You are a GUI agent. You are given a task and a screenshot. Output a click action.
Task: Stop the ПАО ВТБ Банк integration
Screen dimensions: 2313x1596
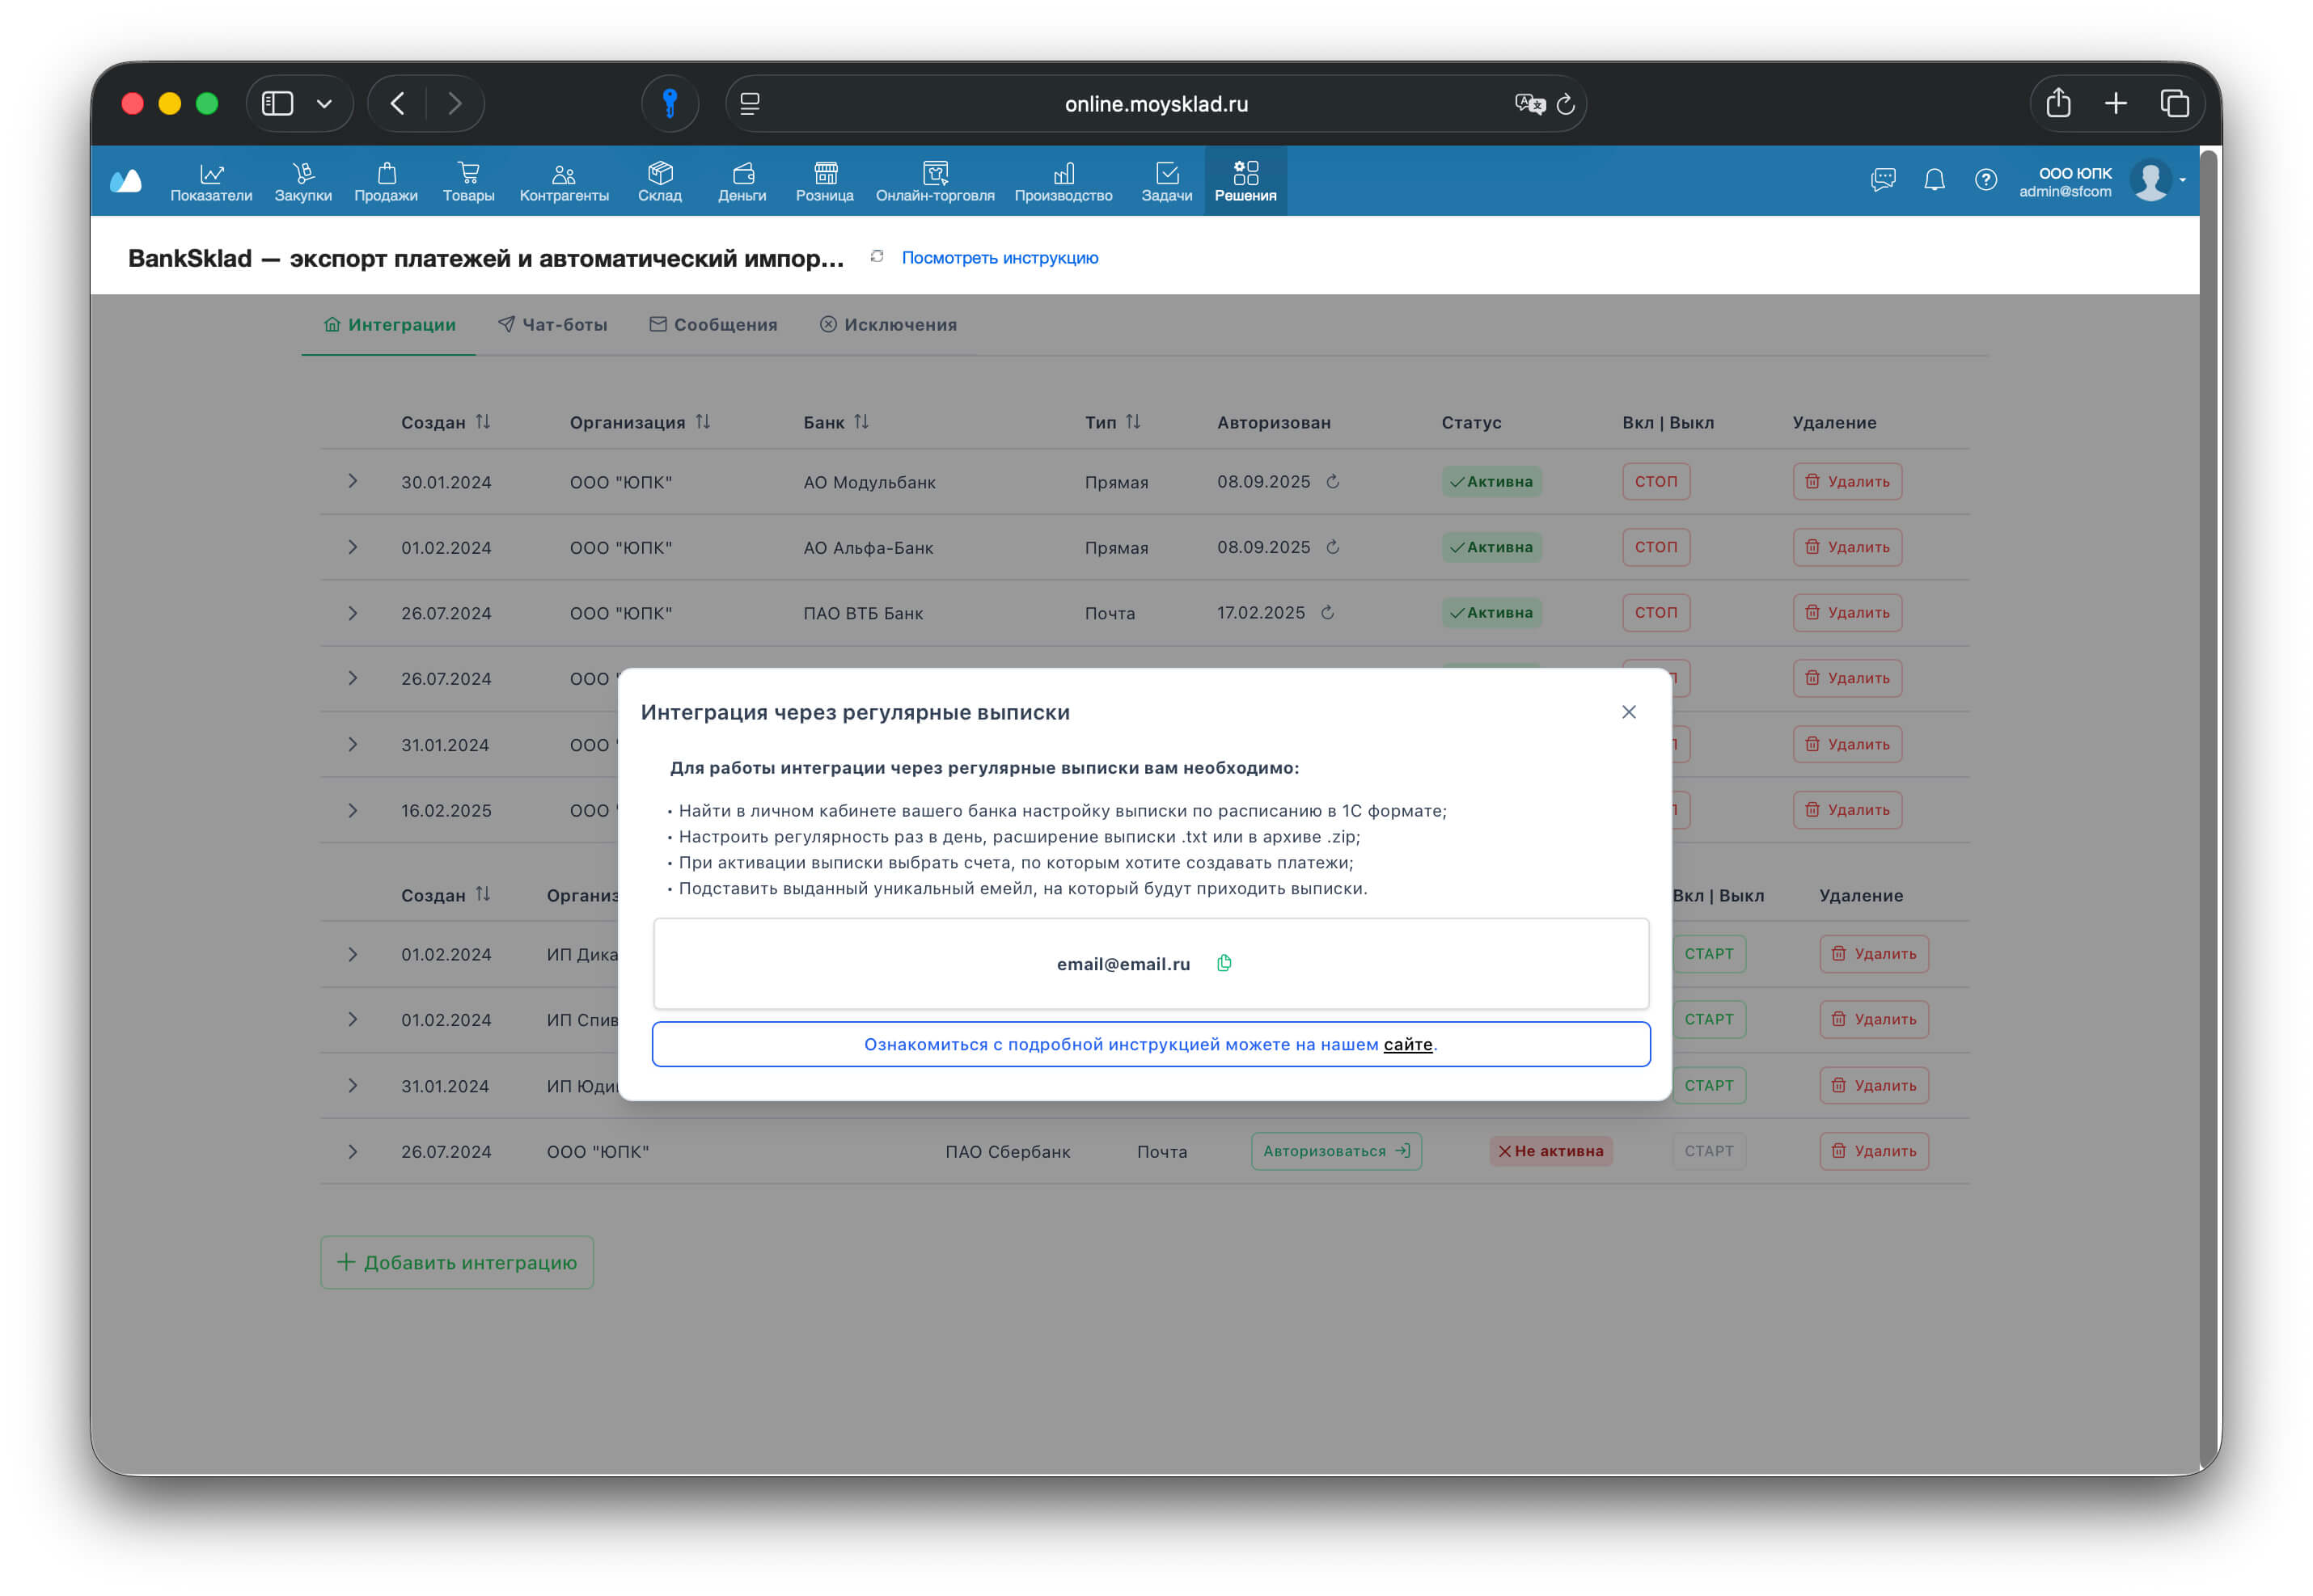click(1656, 612)
